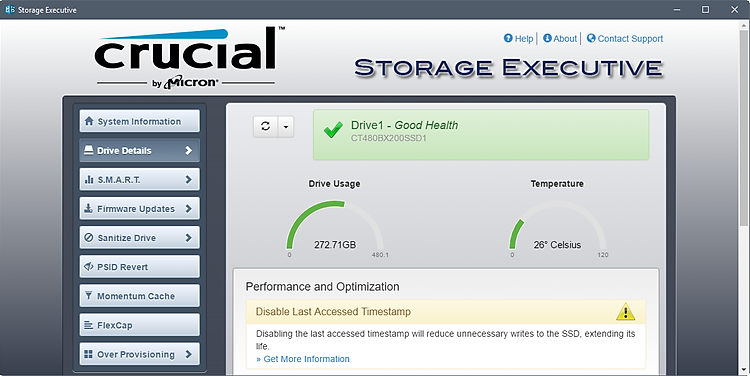Click the Sanitize Drive prohibition icon
The image size is (750, 376).
point(88,238)
